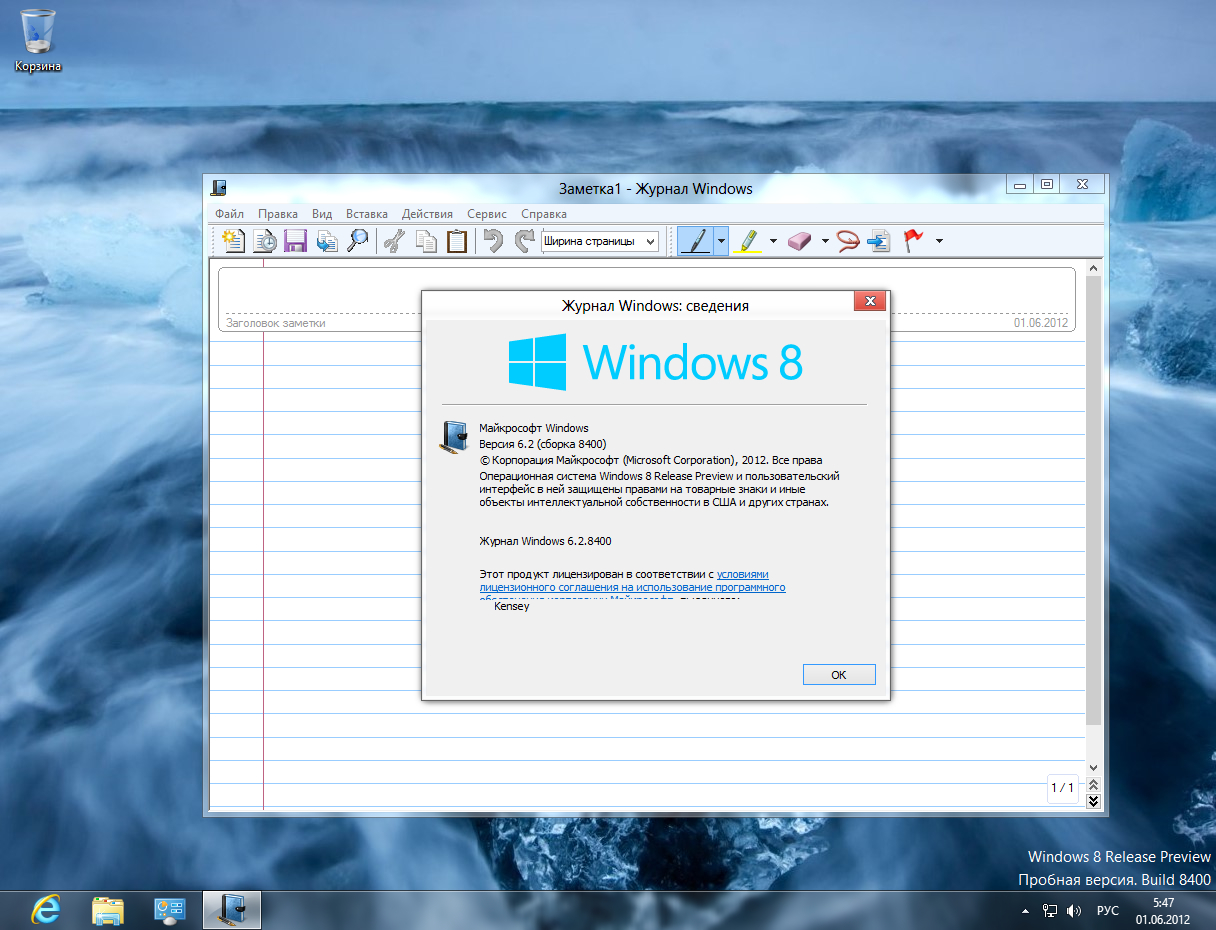Go to next page double-arrow button
1216x930 pixels.
(x=1093, y=801)
